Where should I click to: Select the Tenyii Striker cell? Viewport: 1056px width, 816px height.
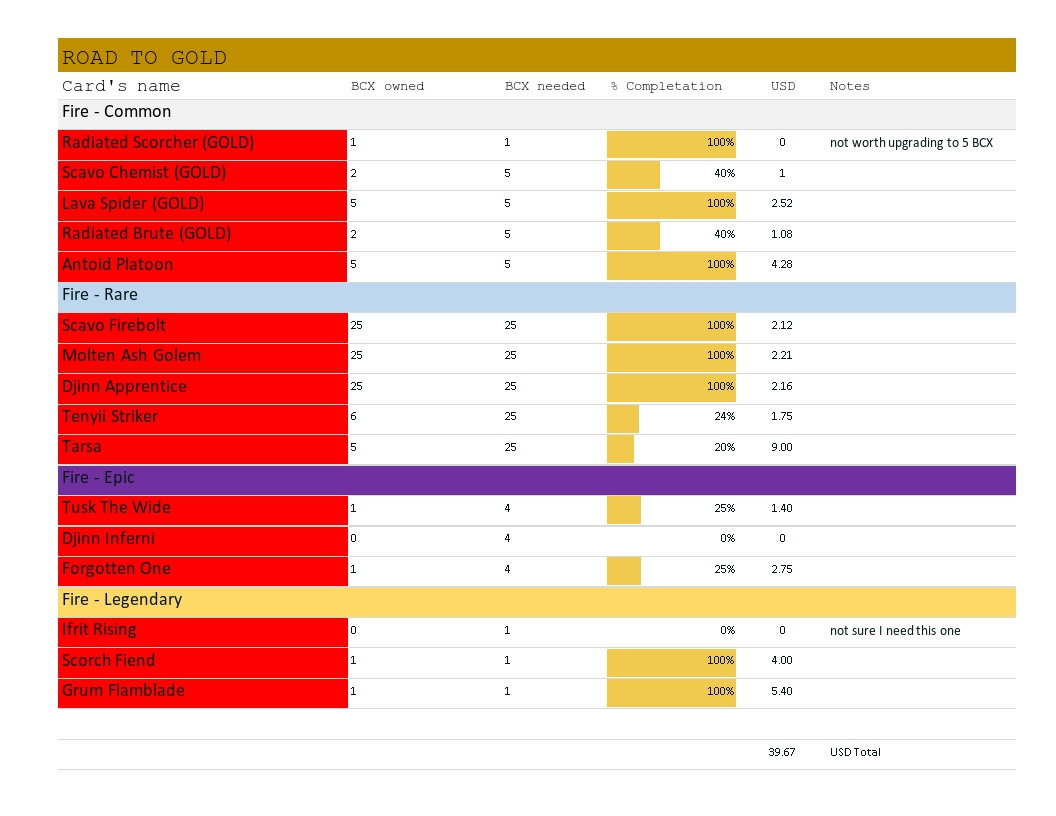click(x=203, y=417)
